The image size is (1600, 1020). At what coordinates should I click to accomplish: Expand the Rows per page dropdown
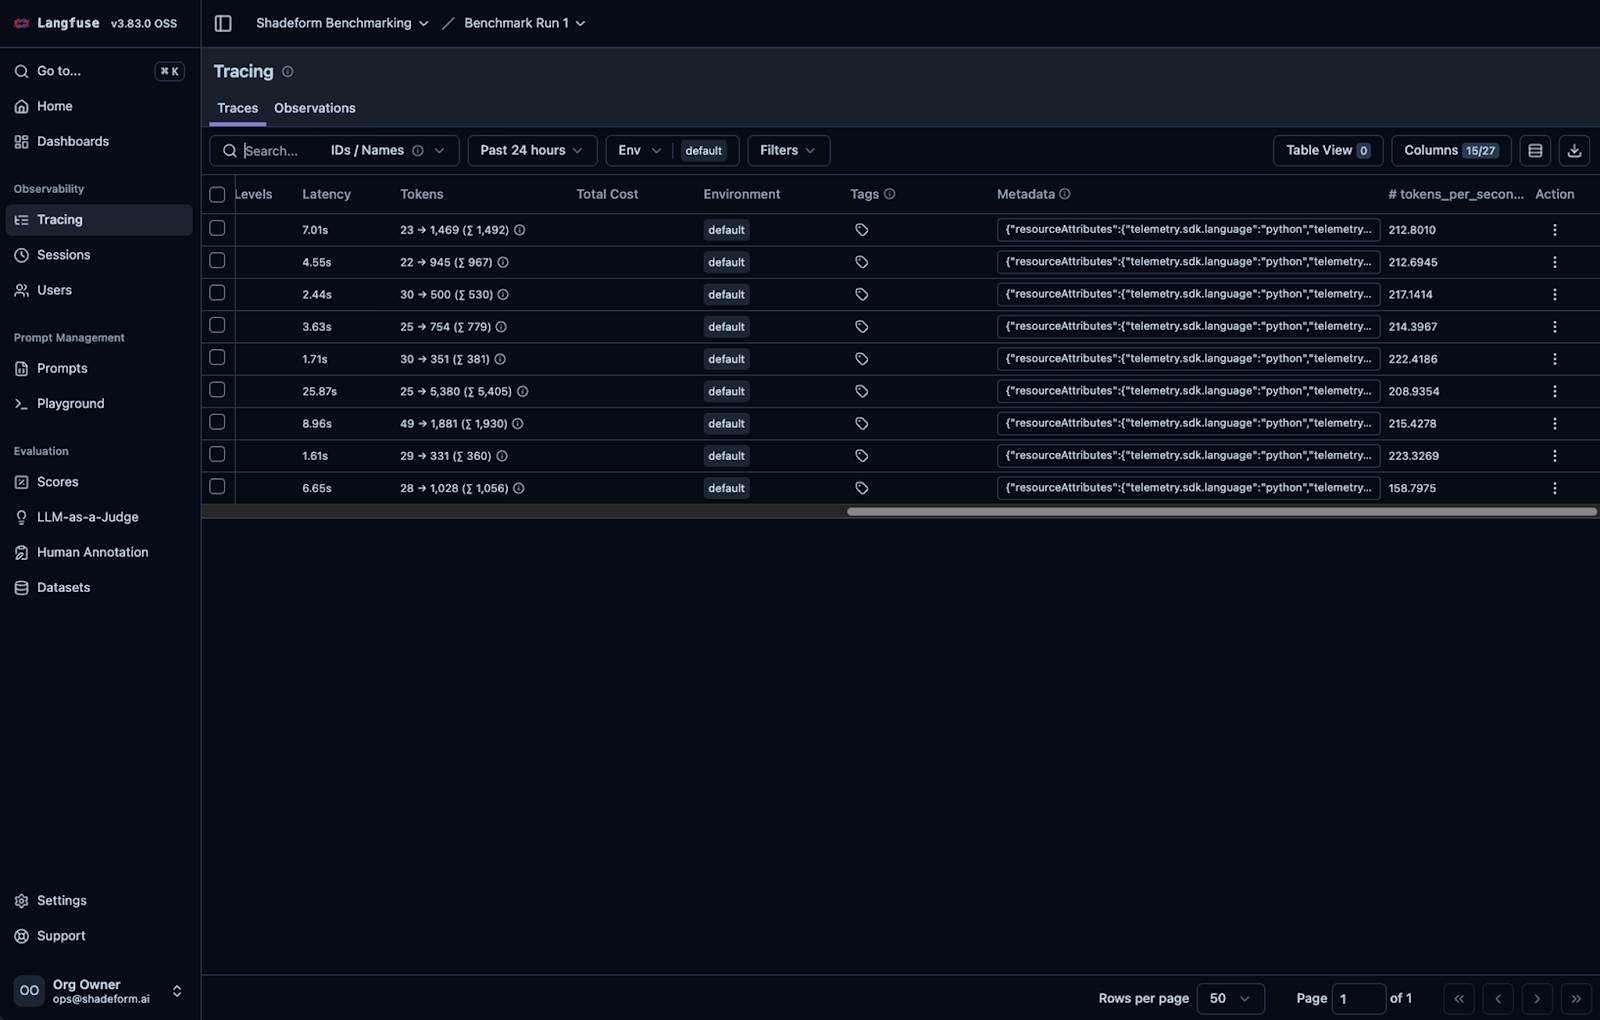click(1229, 998)
